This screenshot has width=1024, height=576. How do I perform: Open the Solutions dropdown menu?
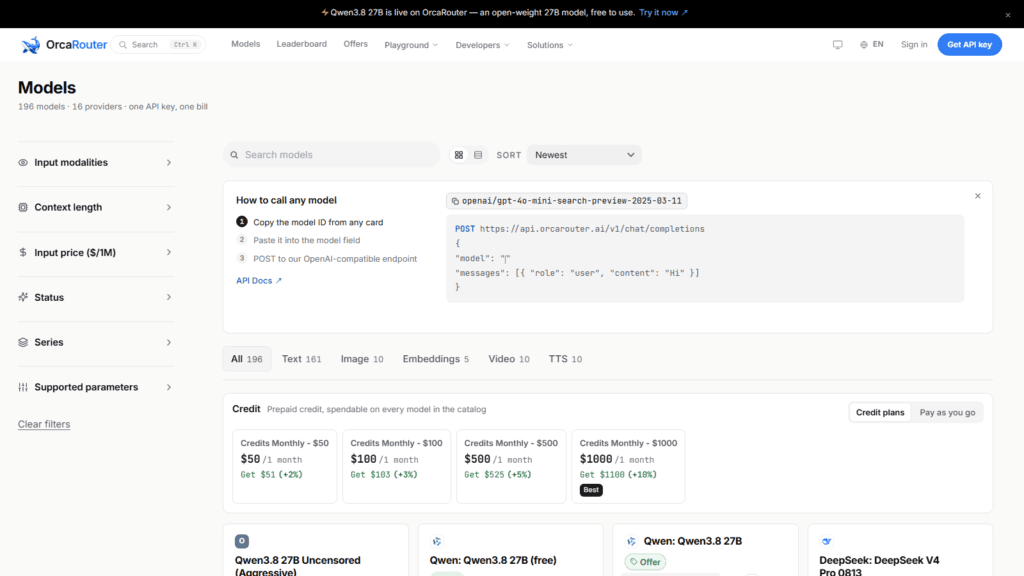(550, 45)
